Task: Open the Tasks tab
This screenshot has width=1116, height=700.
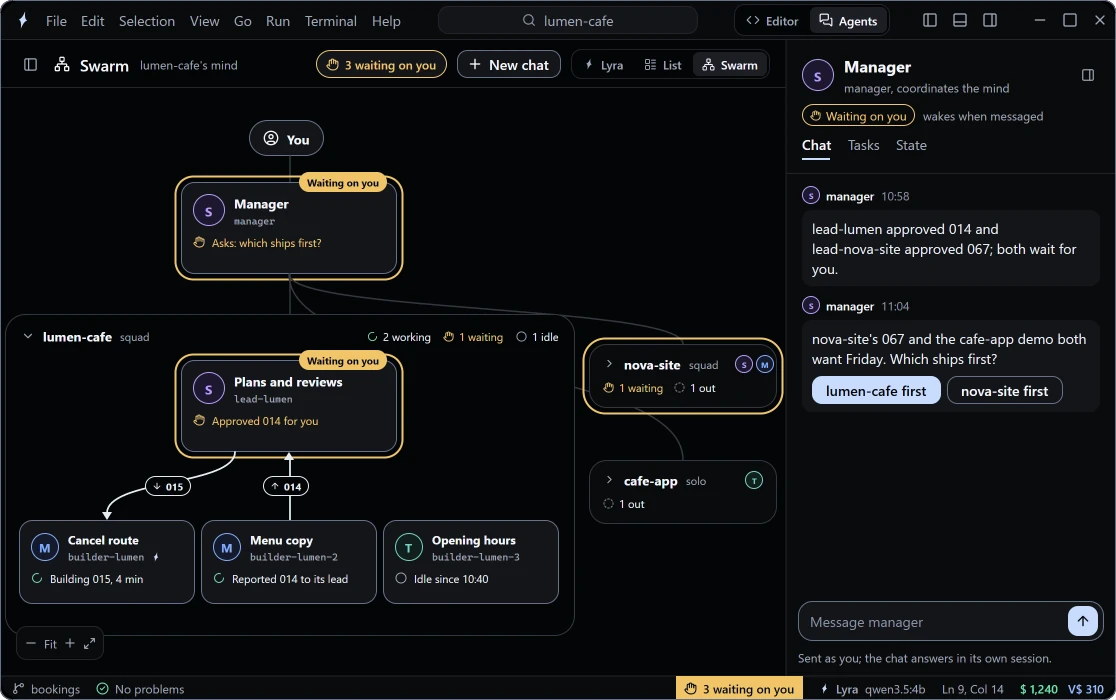Action: click(x=863, y=145)
